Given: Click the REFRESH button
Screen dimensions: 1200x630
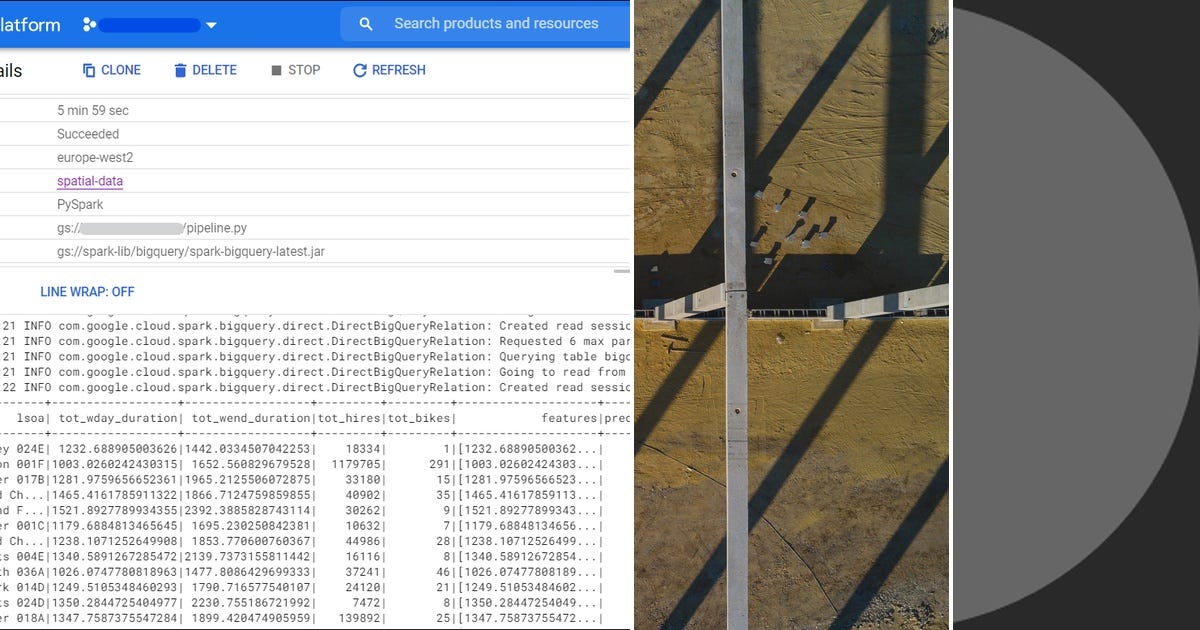Looking at the screenshot, I should point(388,70).
